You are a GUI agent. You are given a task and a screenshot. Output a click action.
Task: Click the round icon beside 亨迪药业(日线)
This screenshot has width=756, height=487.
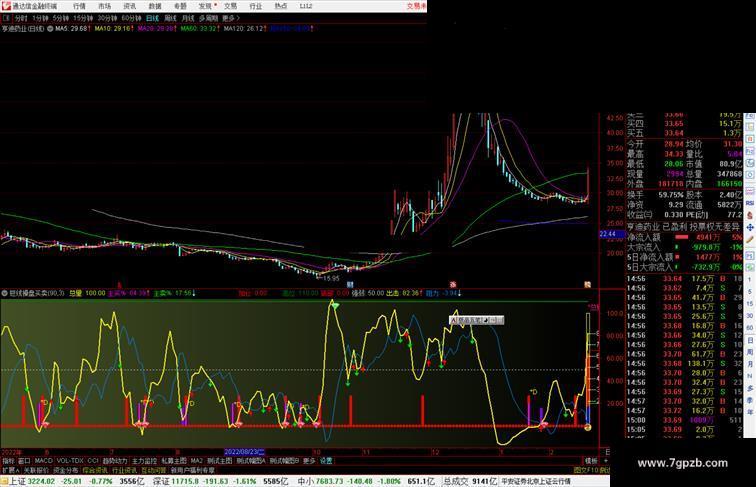[50, 29]
